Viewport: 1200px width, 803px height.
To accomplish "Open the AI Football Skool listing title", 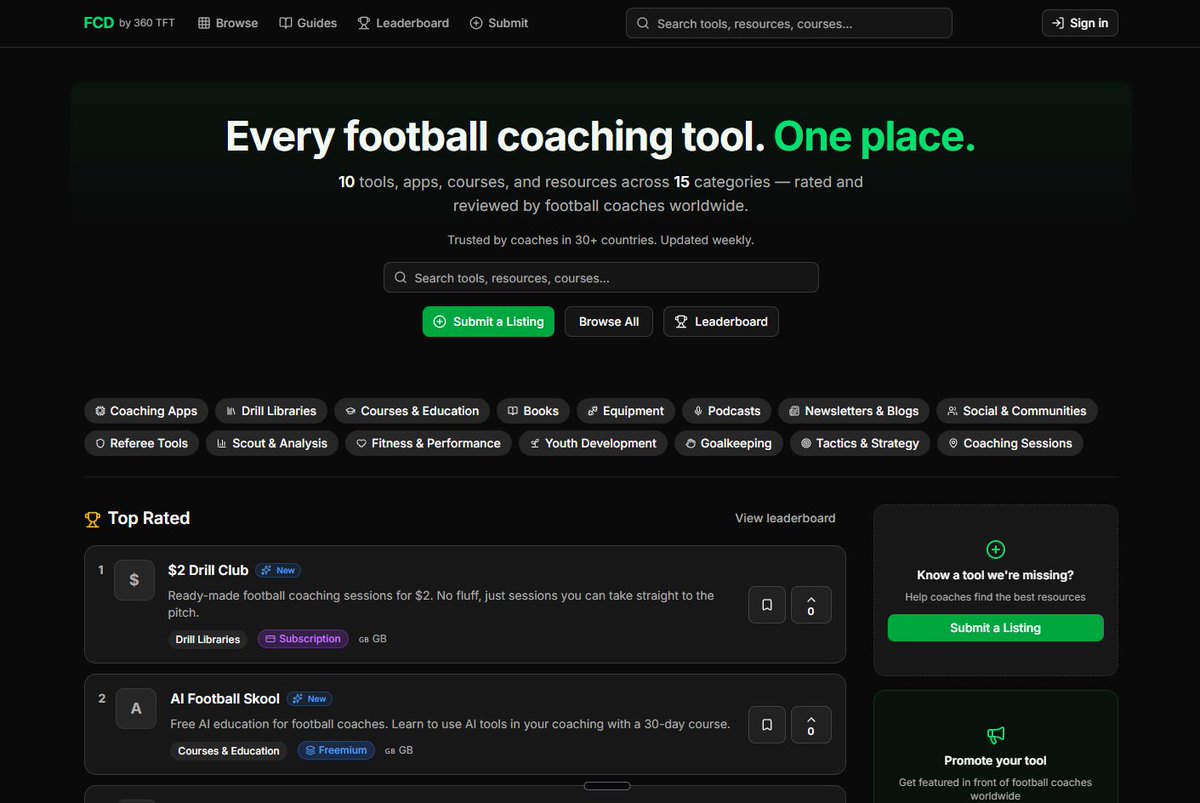I will coord(225,699).
